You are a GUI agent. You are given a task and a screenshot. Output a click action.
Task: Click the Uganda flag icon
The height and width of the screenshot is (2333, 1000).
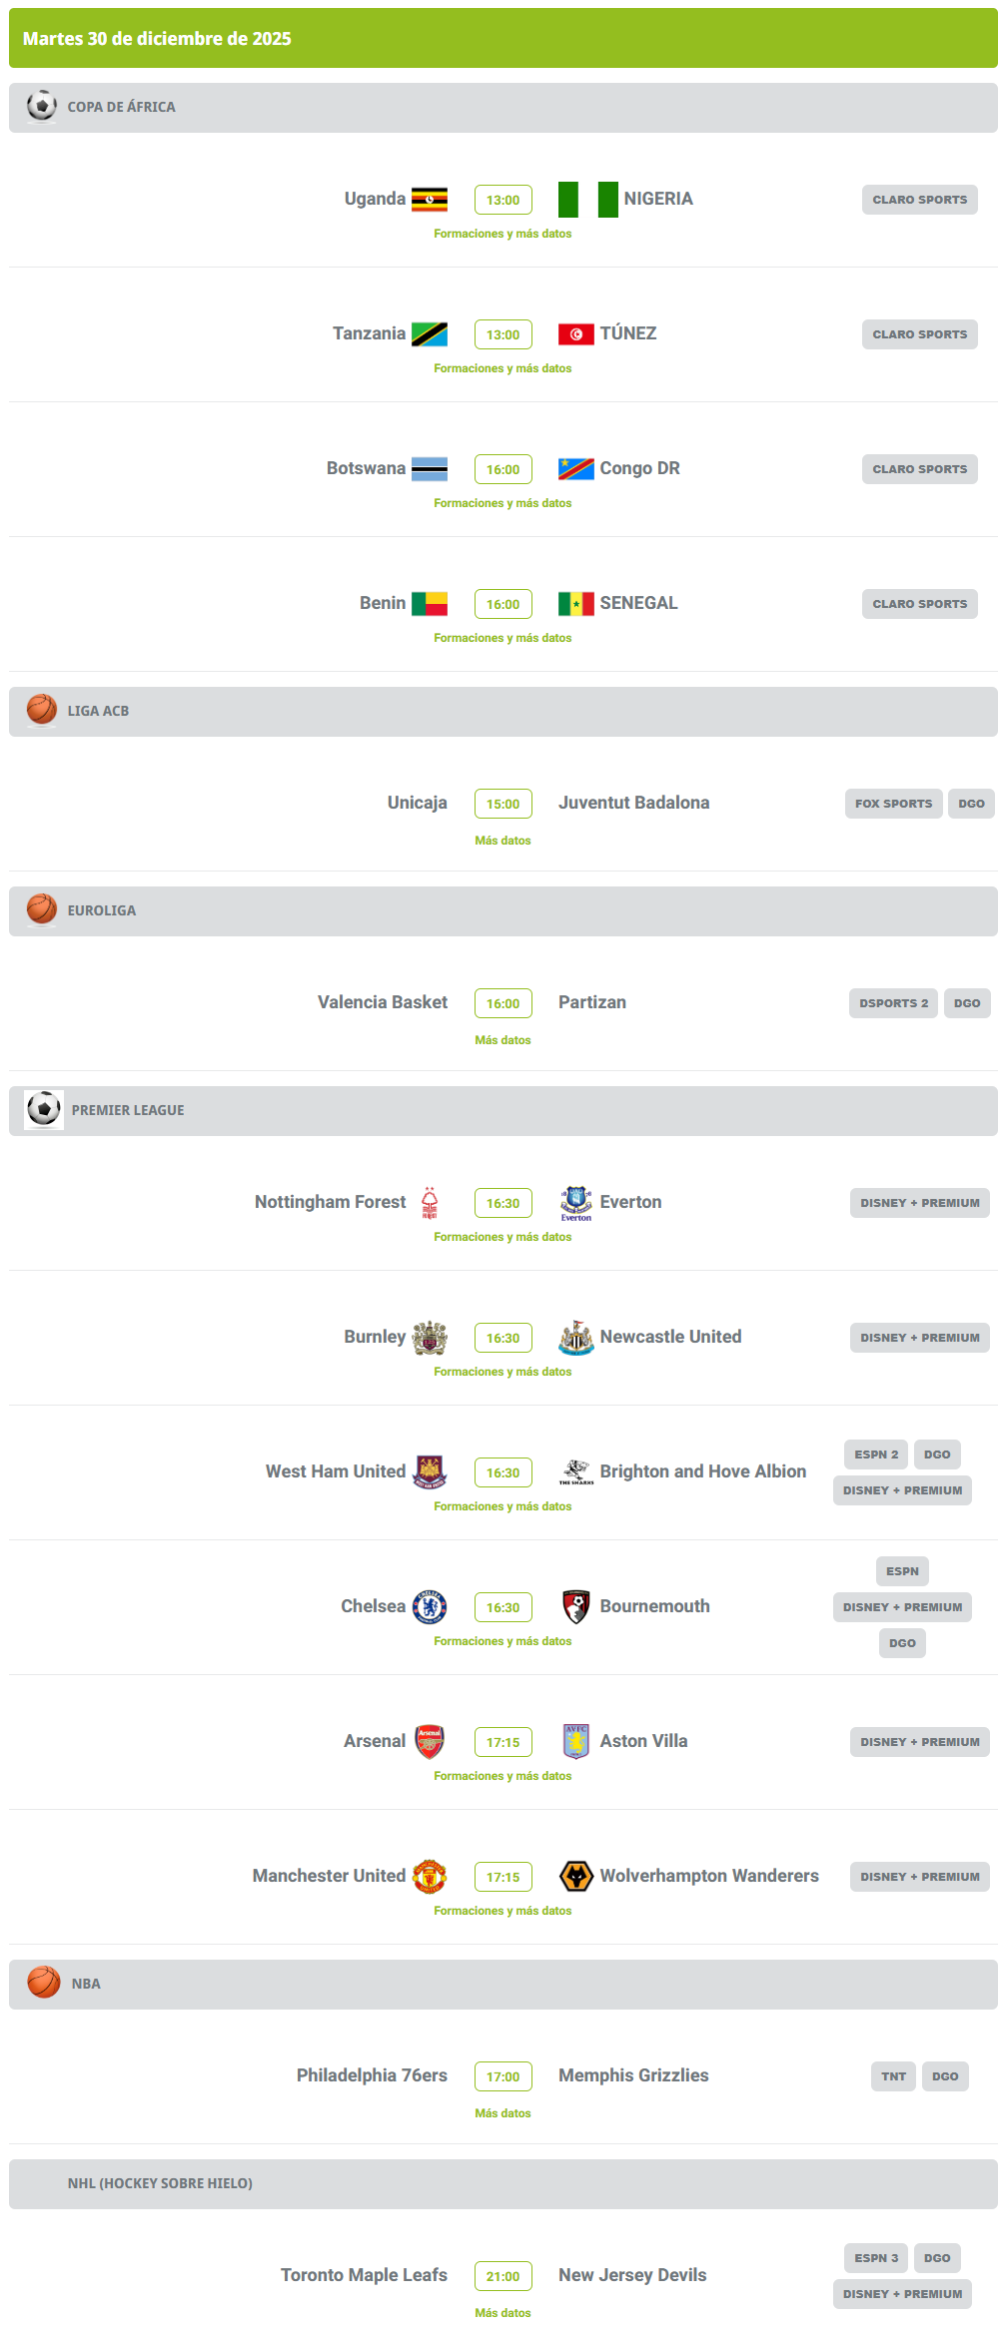[429, 200]
